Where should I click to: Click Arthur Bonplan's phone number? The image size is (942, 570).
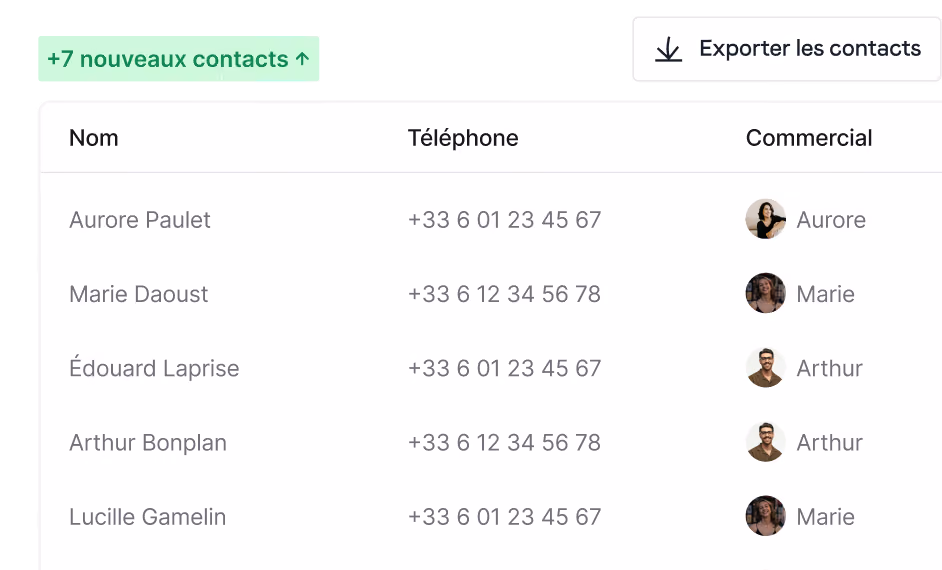click(504, 443)
